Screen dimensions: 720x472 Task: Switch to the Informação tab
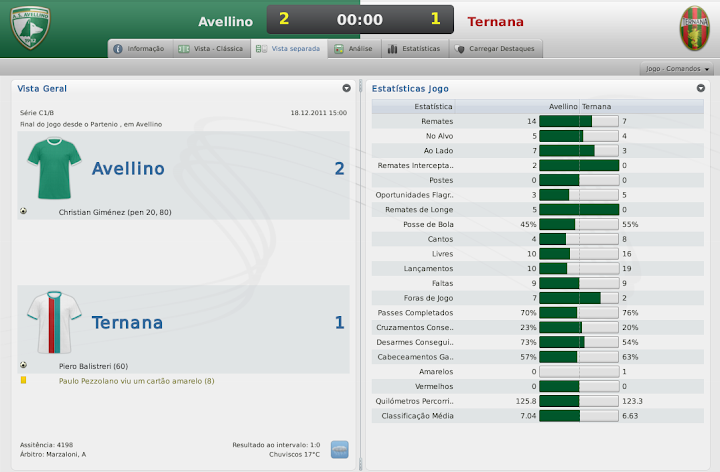(x=138, y=48)
